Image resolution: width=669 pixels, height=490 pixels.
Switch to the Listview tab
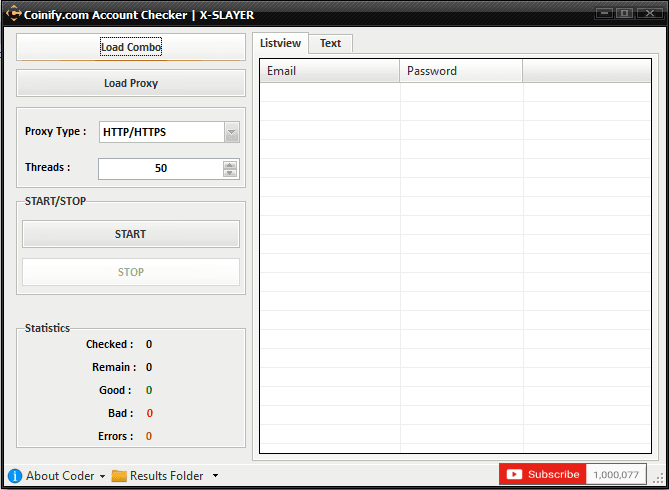(x=280, y=43)
